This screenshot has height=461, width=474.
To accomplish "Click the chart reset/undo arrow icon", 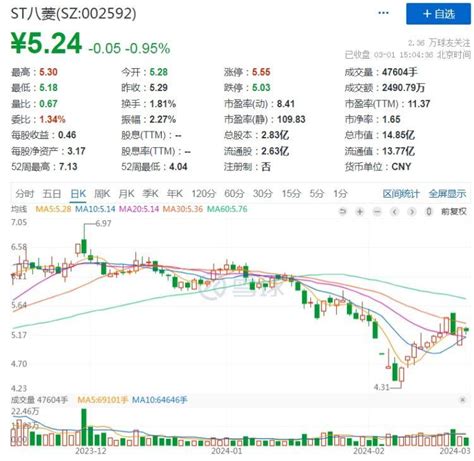I will tap(342, 212).
